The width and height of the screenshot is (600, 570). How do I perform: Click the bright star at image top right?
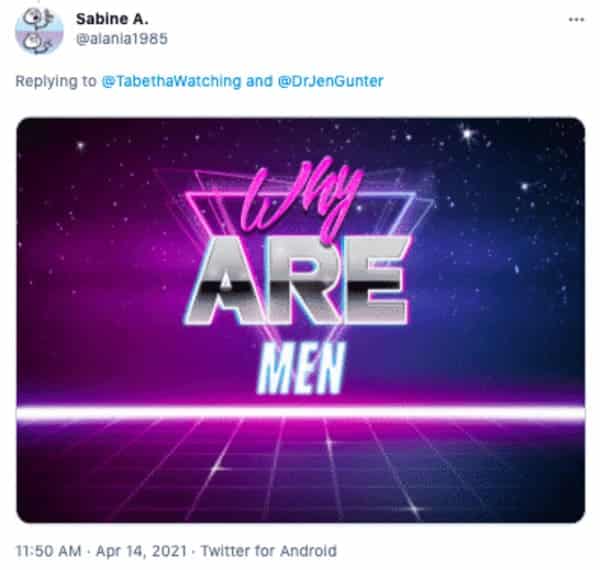(468, 134)
